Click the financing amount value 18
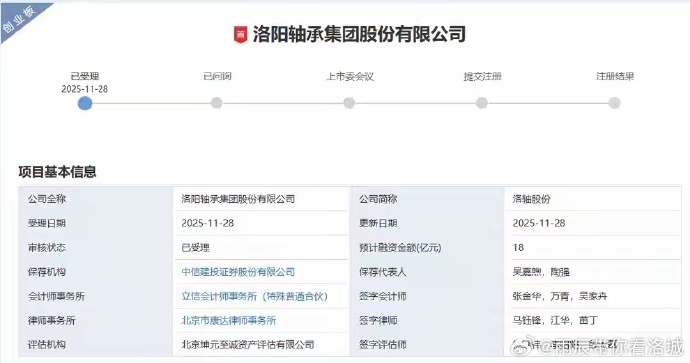 [518, 248]
